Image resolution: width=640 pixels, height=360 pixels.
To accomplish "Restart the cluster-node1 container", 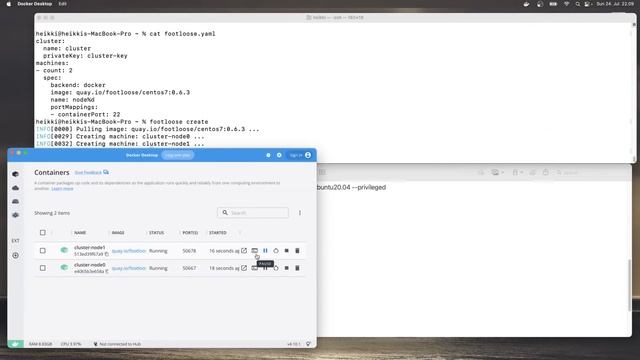I will [276, 251].
